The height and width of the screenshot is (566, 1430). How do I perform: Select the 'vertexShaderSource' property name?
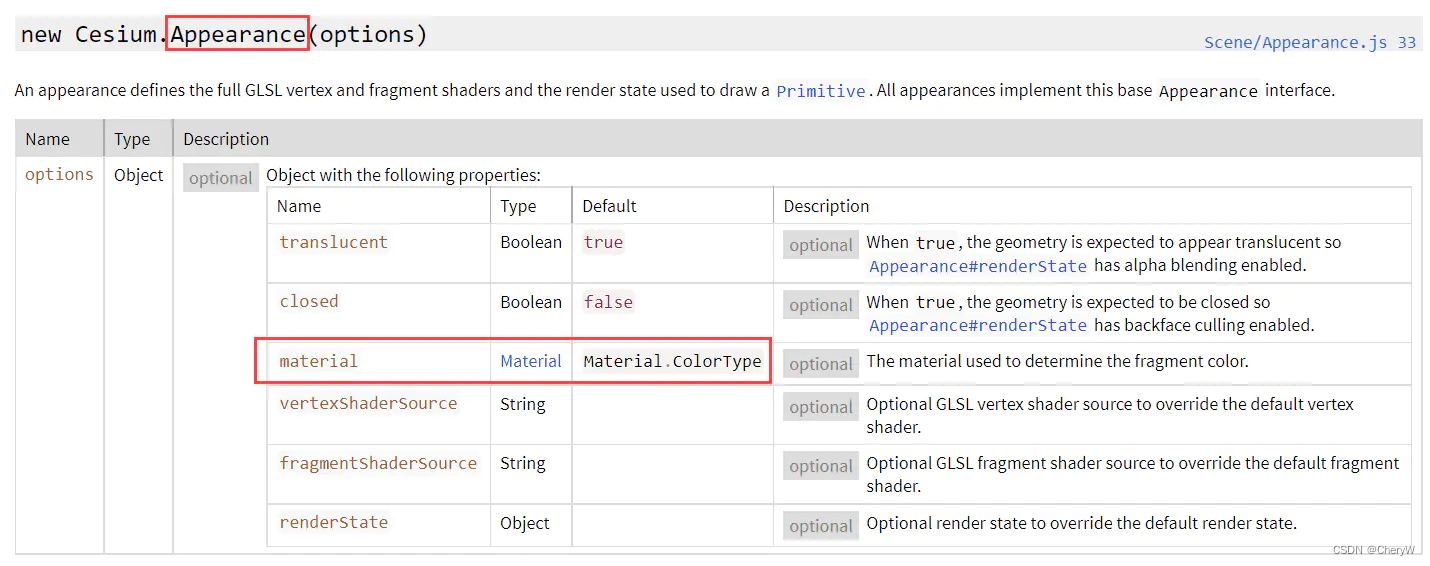pos(368,403)
